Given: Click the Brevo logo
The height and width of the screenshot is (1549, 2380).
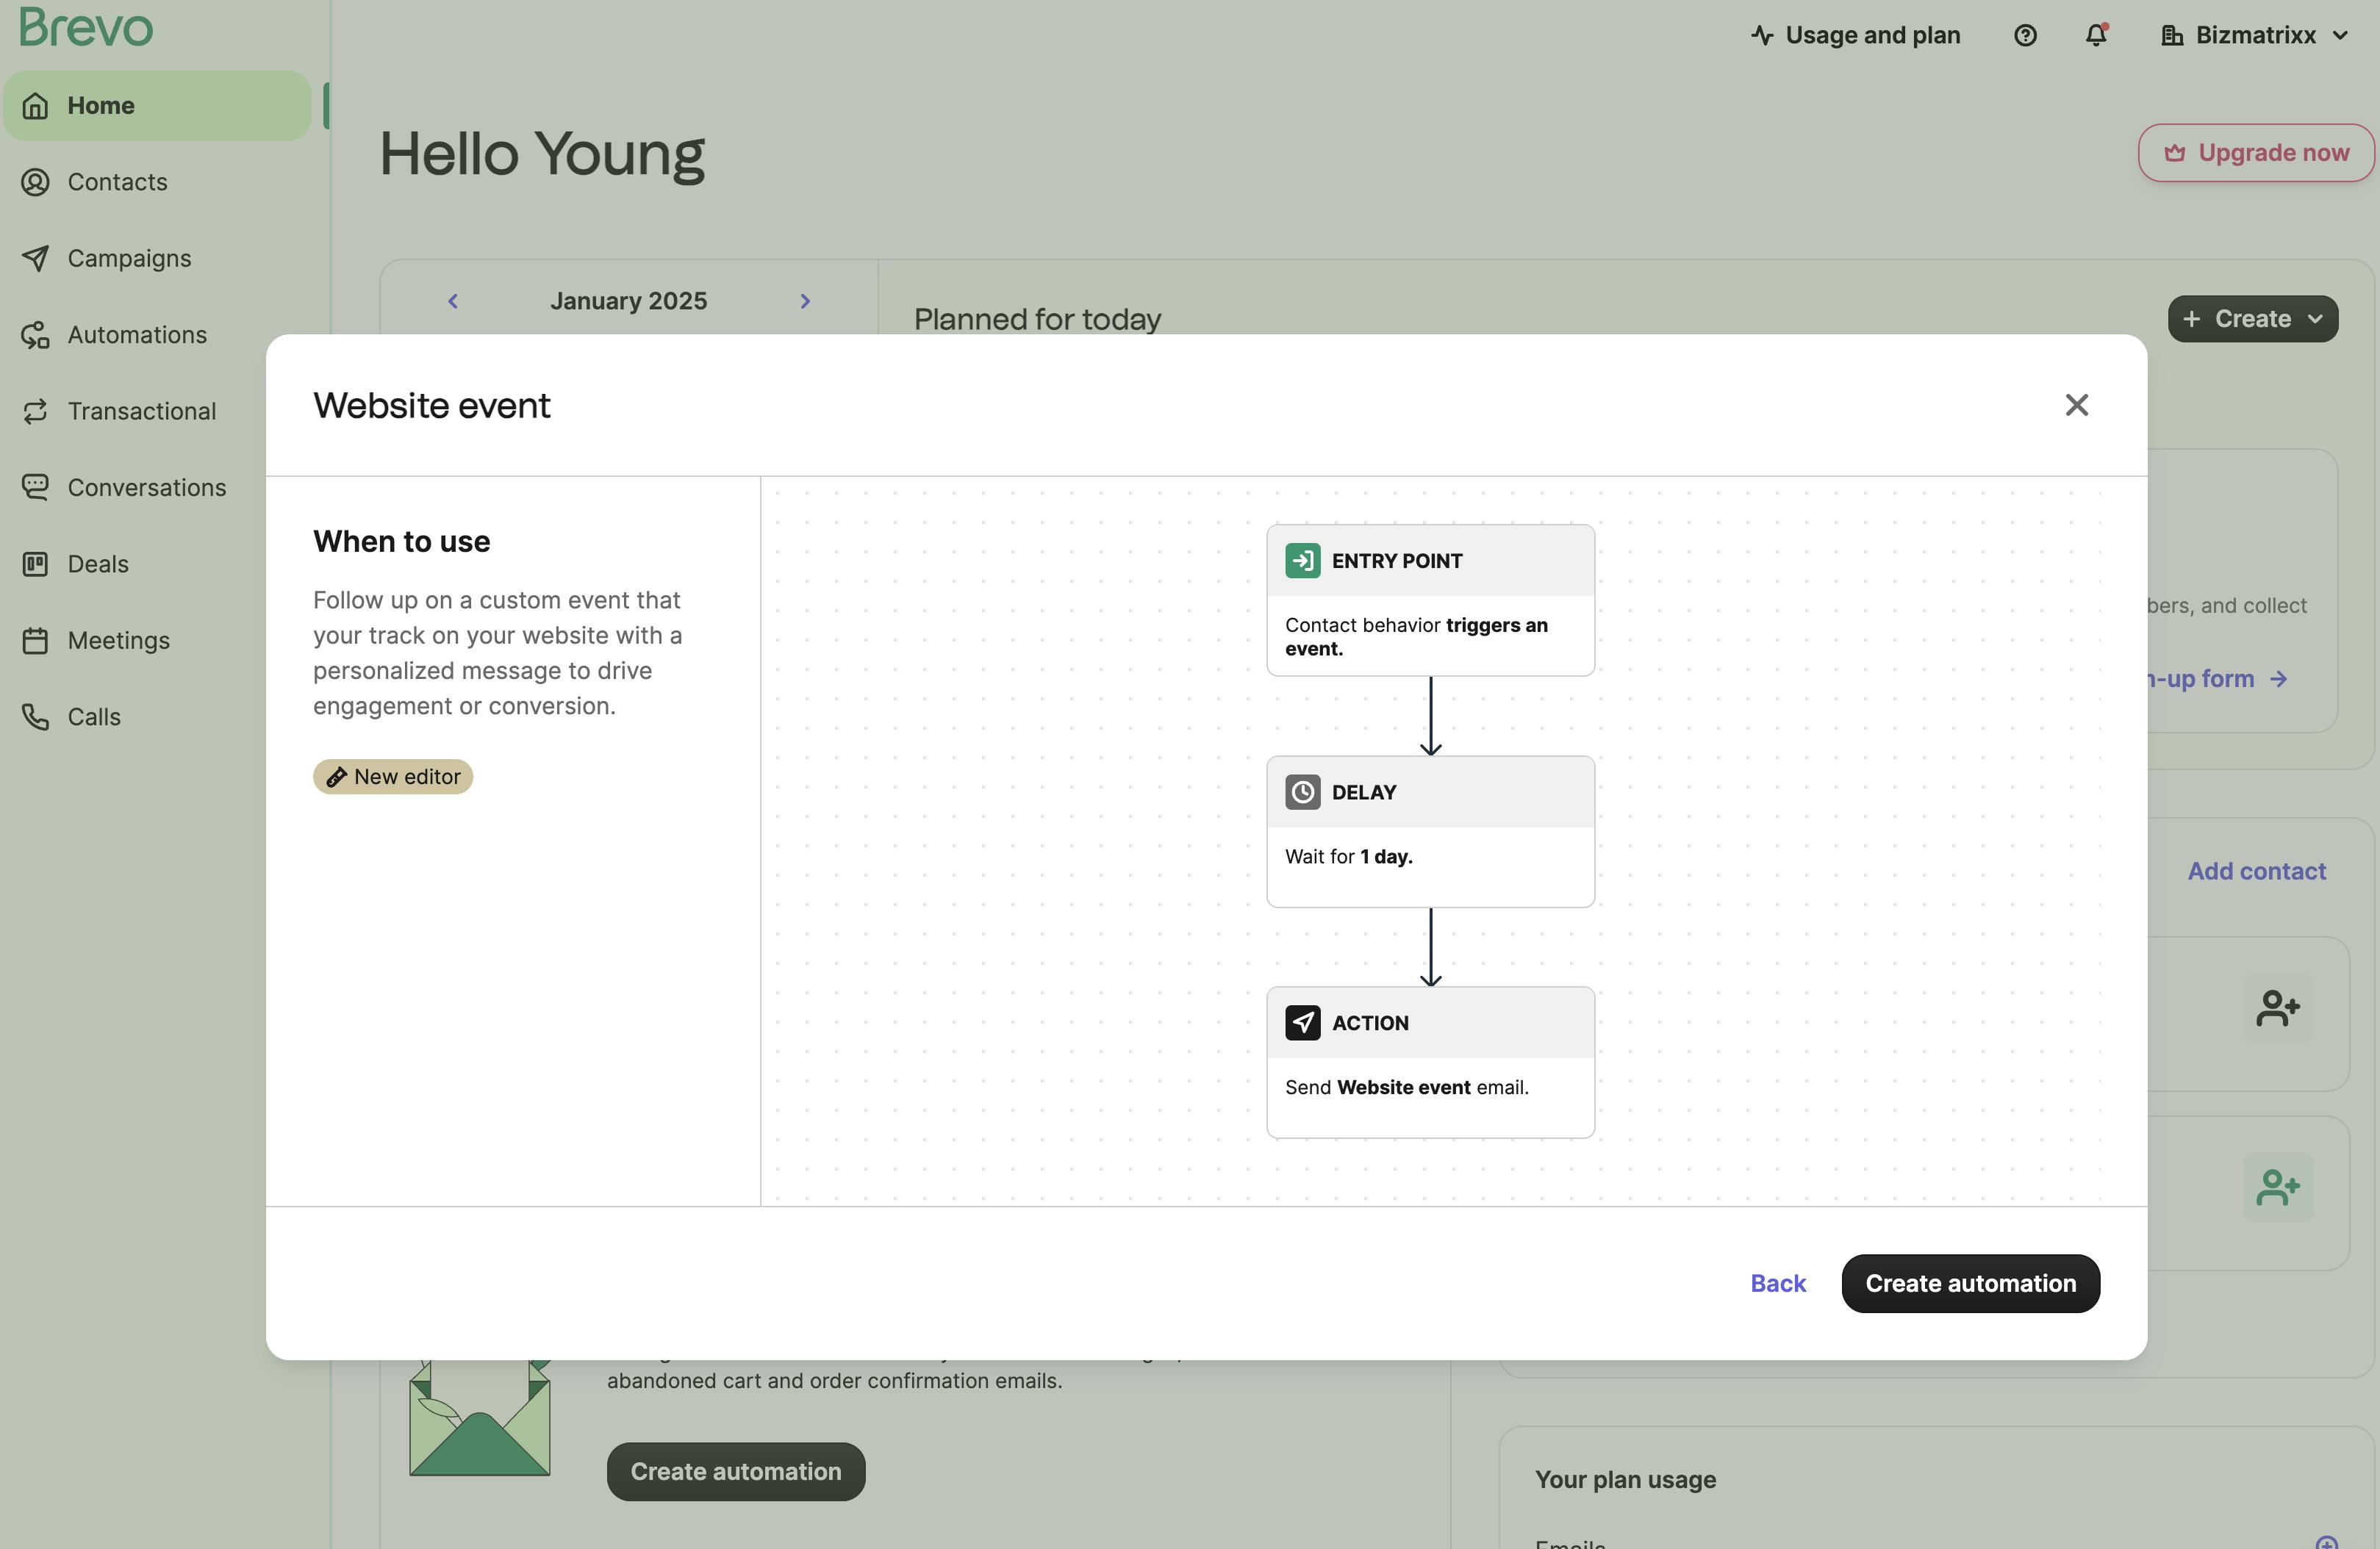Looking at the screenshot, I should [x=86, y=27].
